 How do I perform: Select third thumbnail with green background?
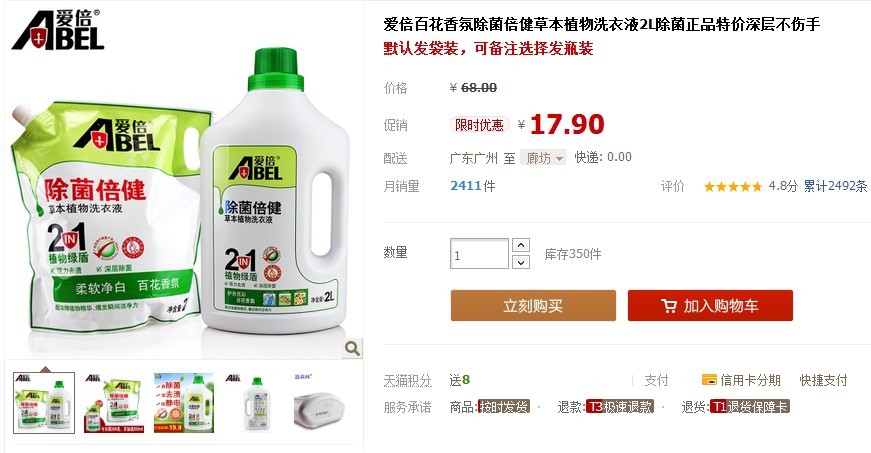[184, 403]
